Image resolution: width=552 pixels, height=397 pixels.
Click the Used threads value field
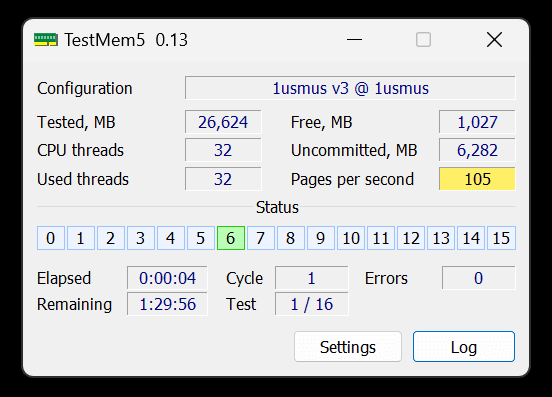(x=223, y=179)
